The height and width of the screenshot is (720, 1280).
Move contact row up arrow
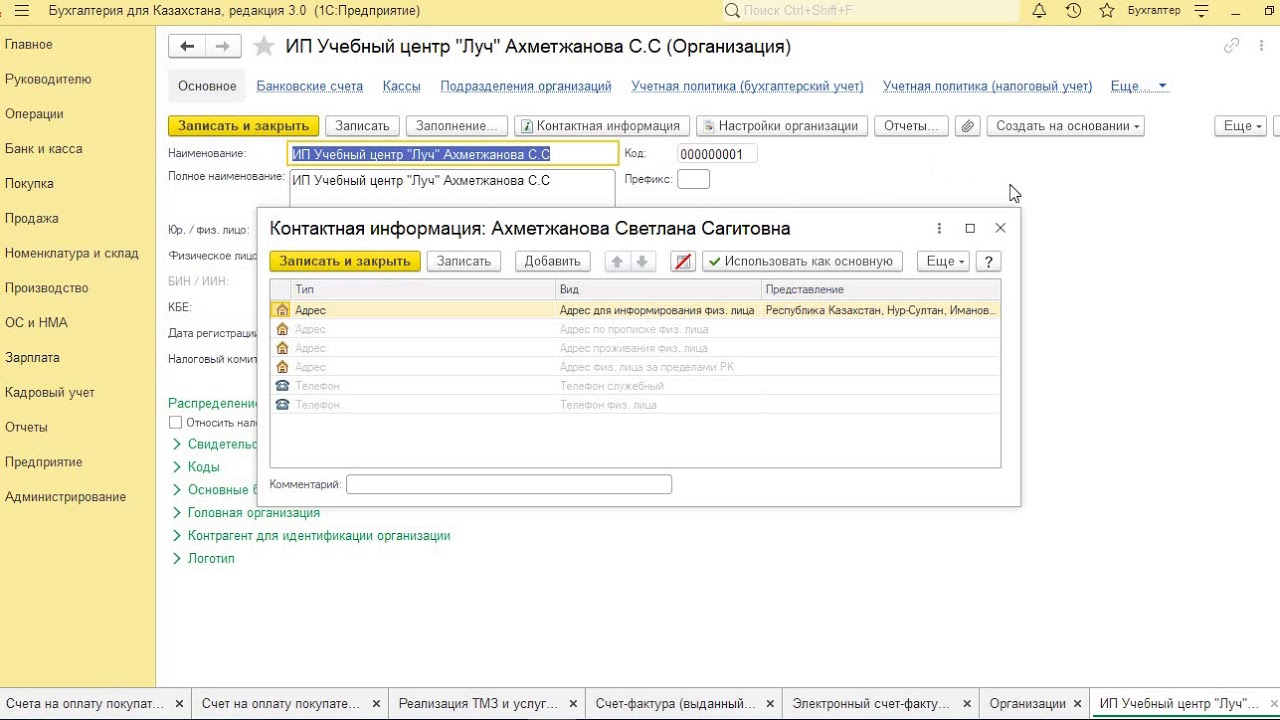point(617,261)
